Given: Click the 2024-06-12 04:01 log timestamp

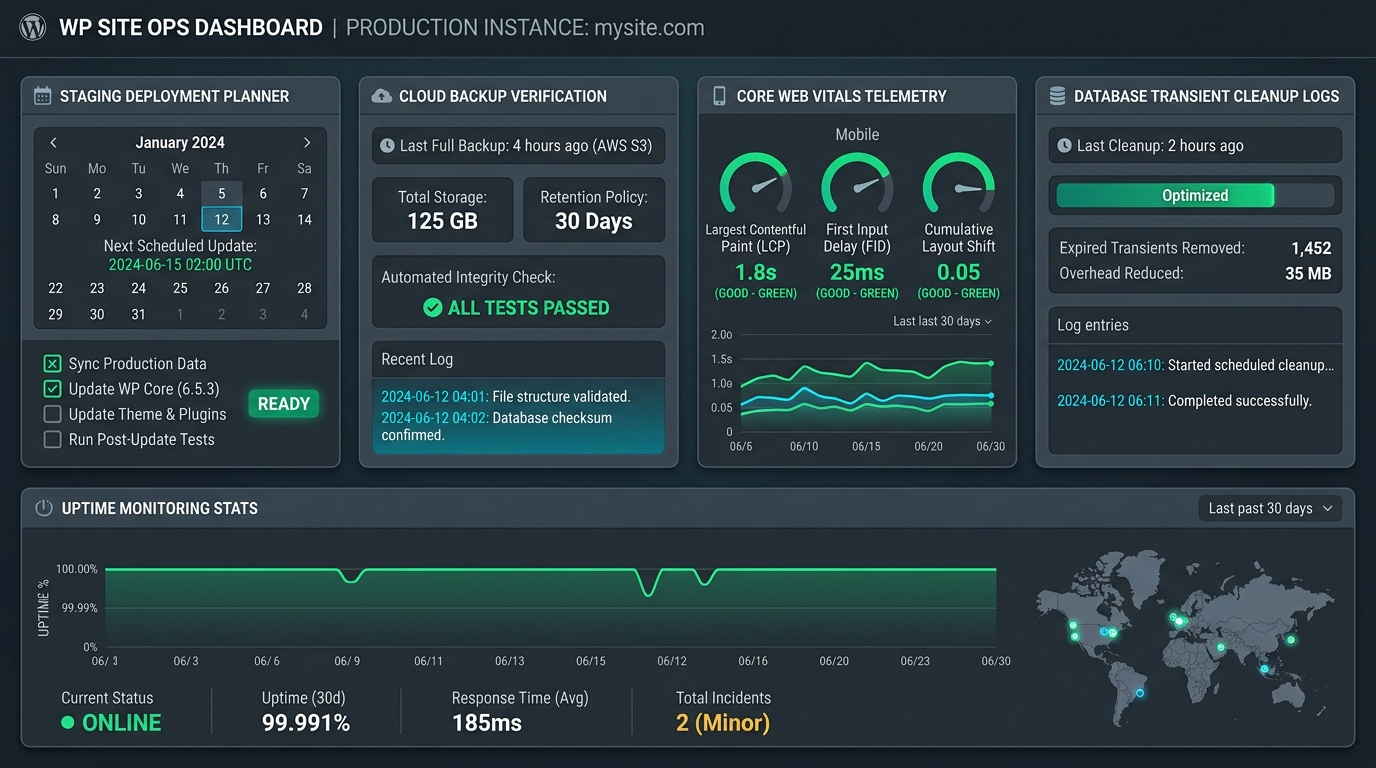Looking at the screenshot, I should point(434,396).
